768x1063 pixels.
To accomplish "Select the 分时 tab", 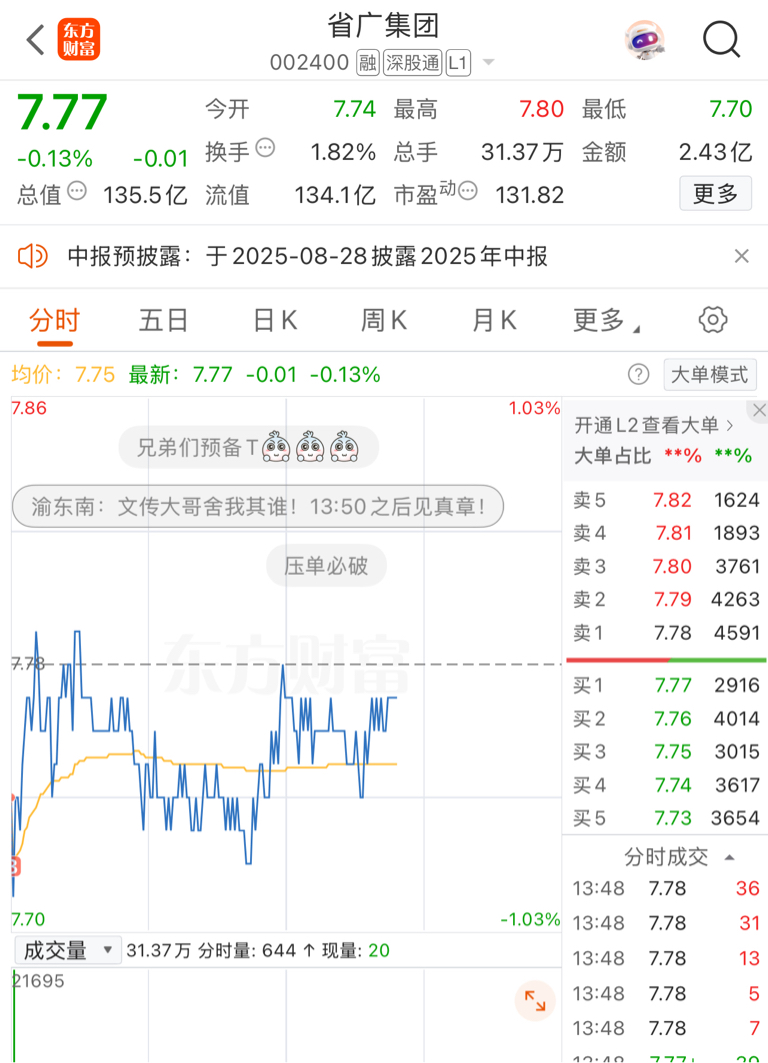I will coord(55,321).
